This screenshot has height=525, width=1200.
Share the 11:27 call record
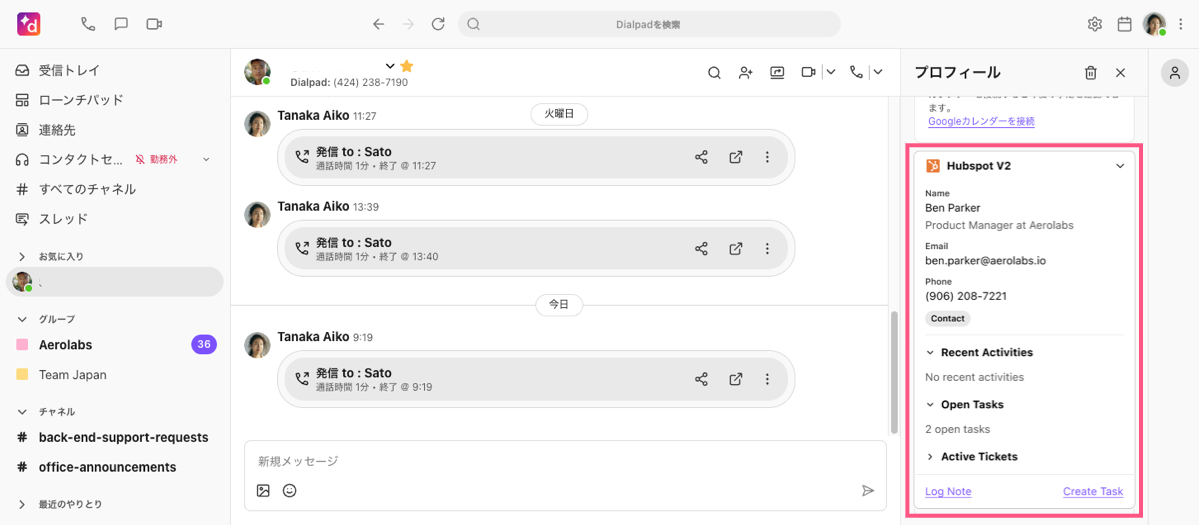click(x=701, y=157)
